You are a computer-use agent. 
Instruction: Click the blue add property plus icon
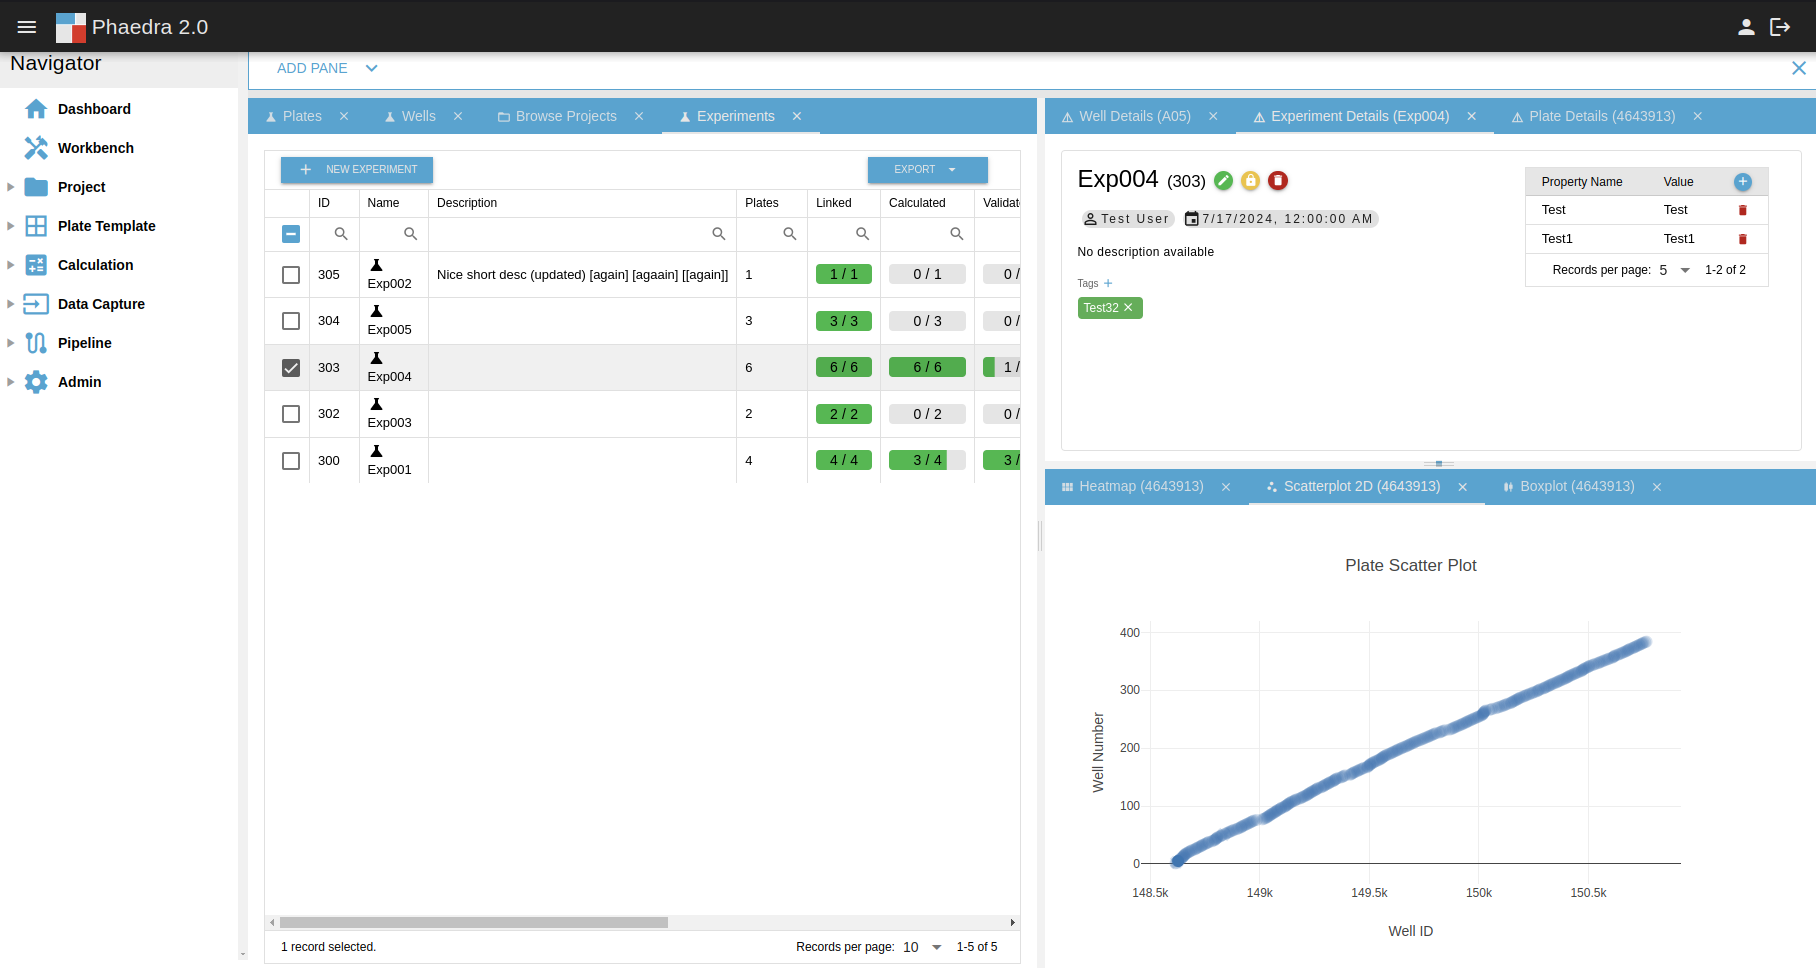[x=1742, y=182]
